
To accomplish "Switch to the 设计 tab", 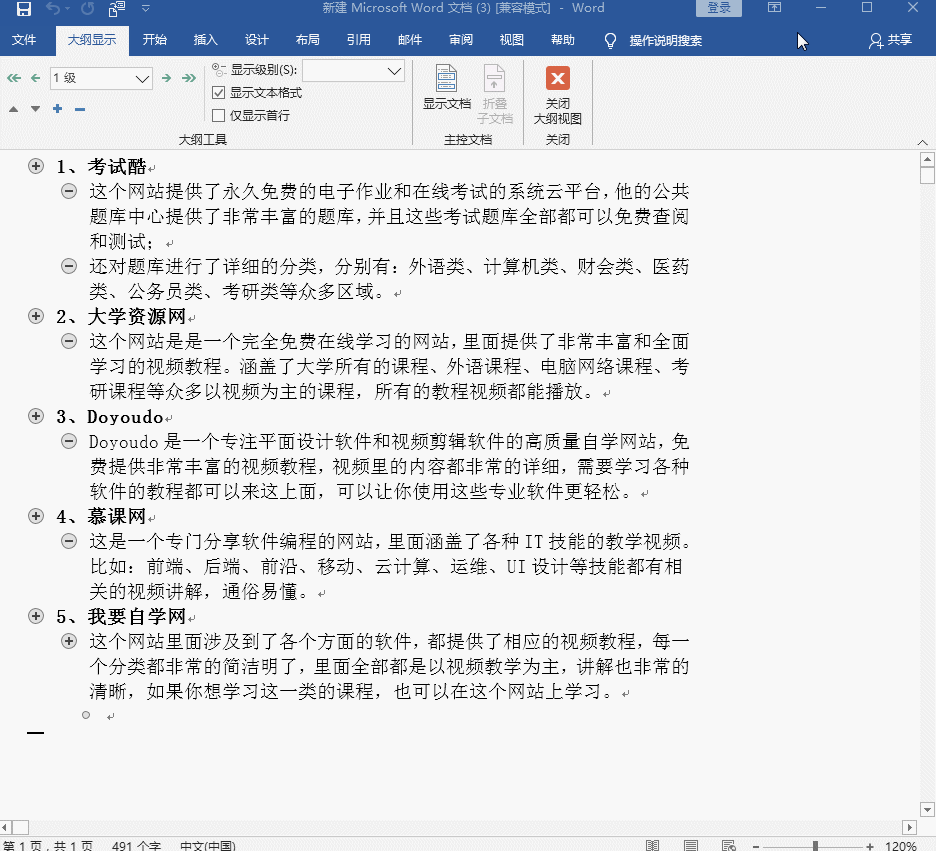I will tap(257, 40).
